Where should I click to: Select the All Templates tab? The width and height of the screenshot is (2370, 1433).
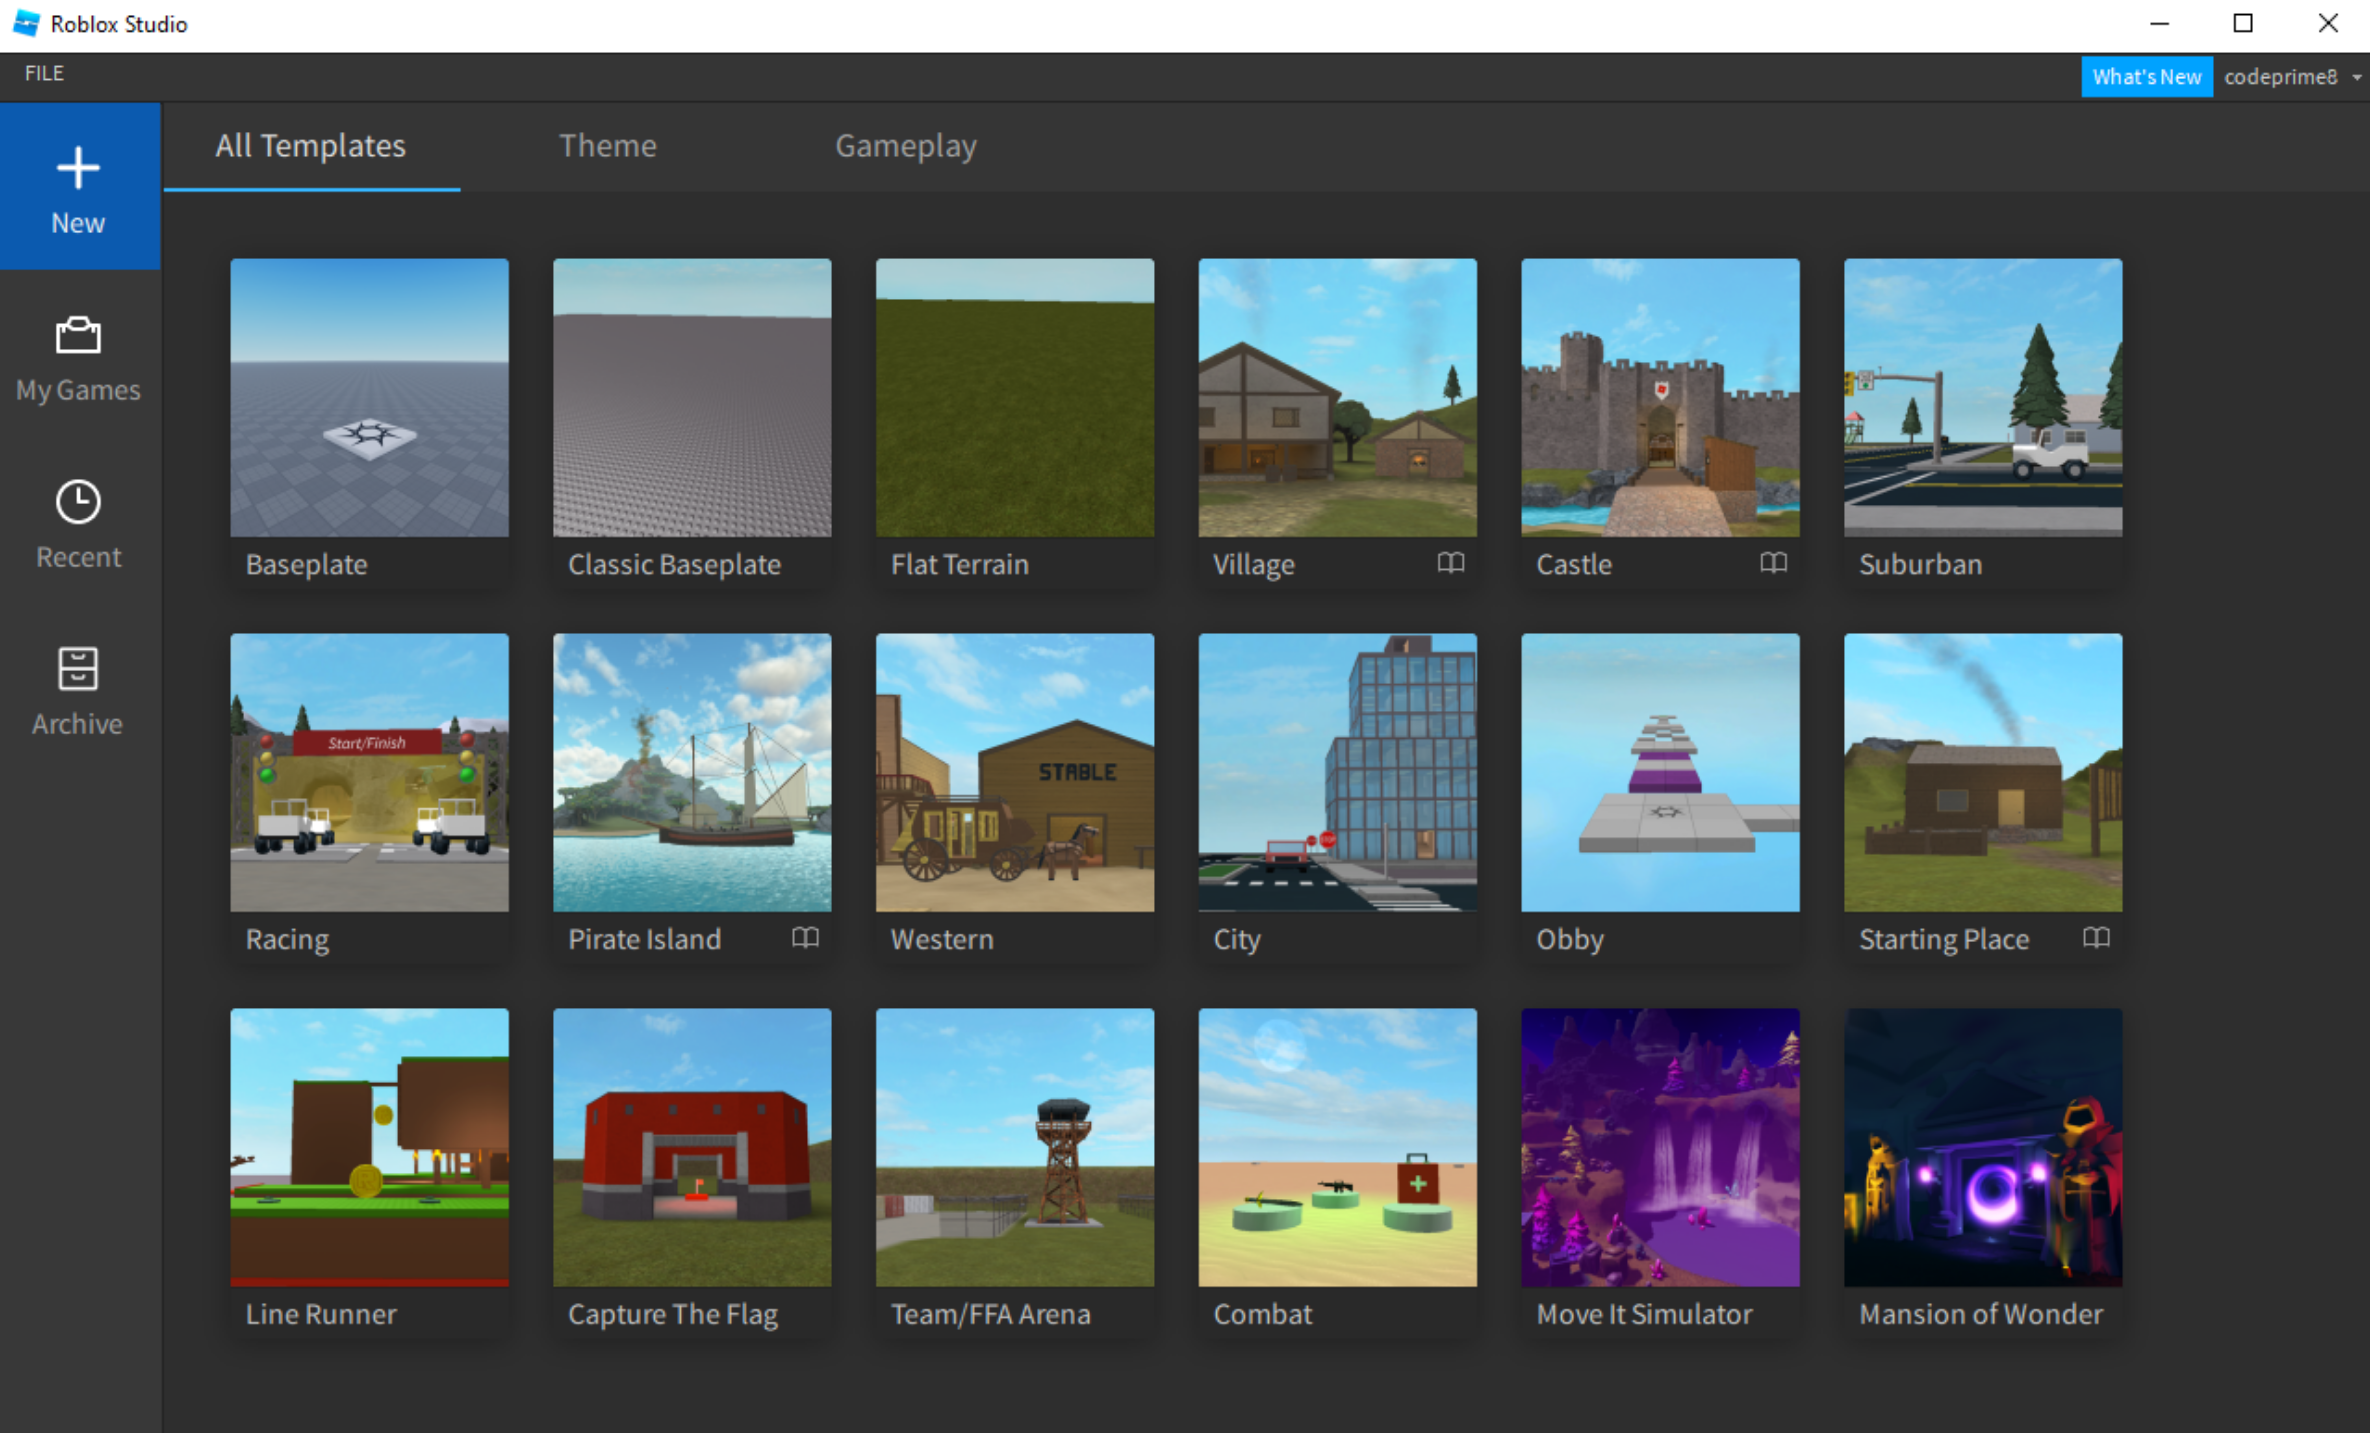(310, 146)
